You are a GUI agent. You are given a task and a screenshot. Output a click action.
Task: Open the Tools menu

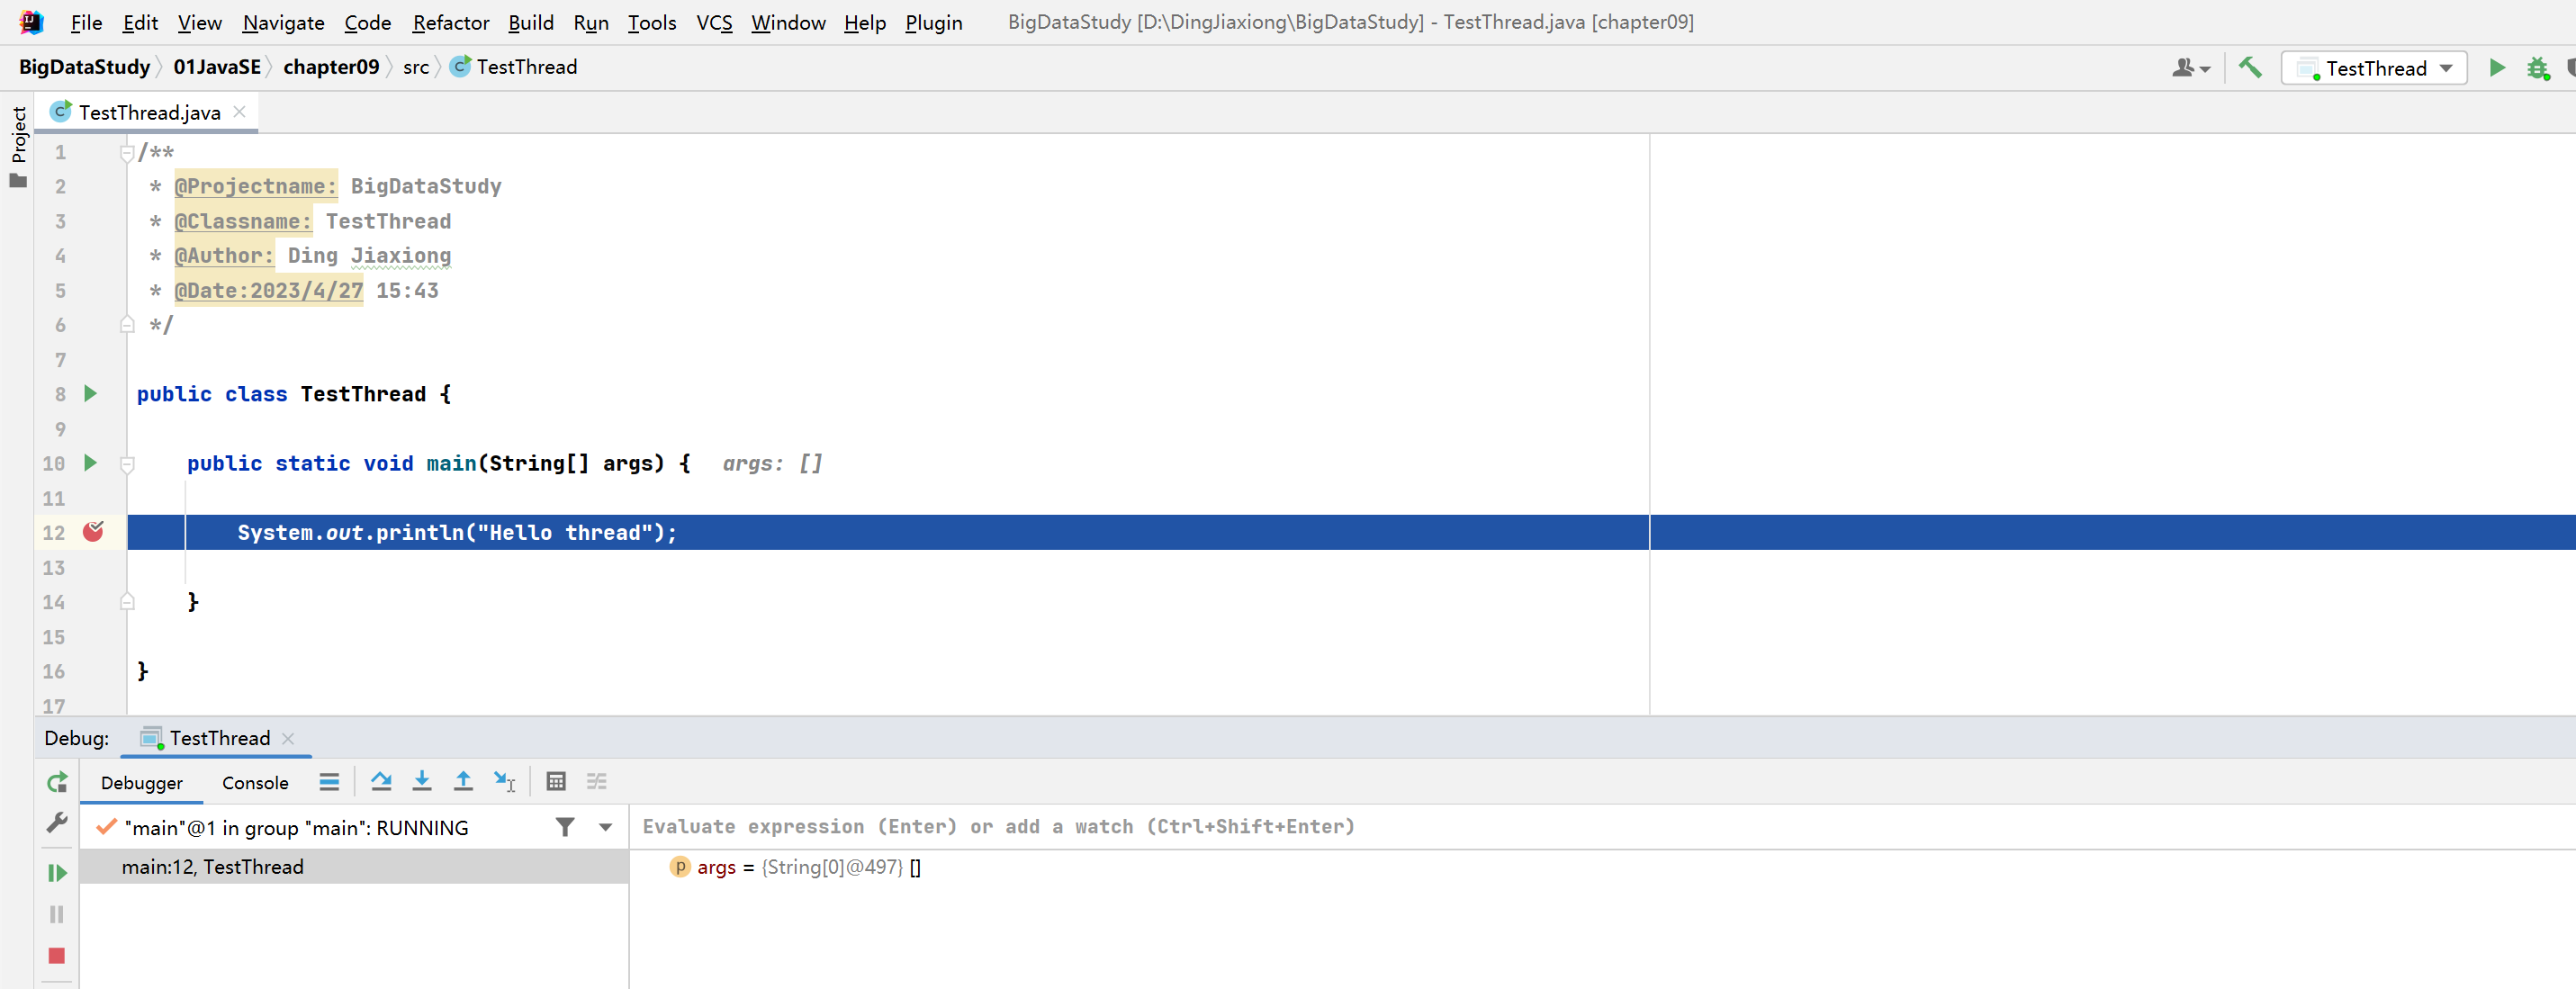pyautogui.click(x=652, y=22)
